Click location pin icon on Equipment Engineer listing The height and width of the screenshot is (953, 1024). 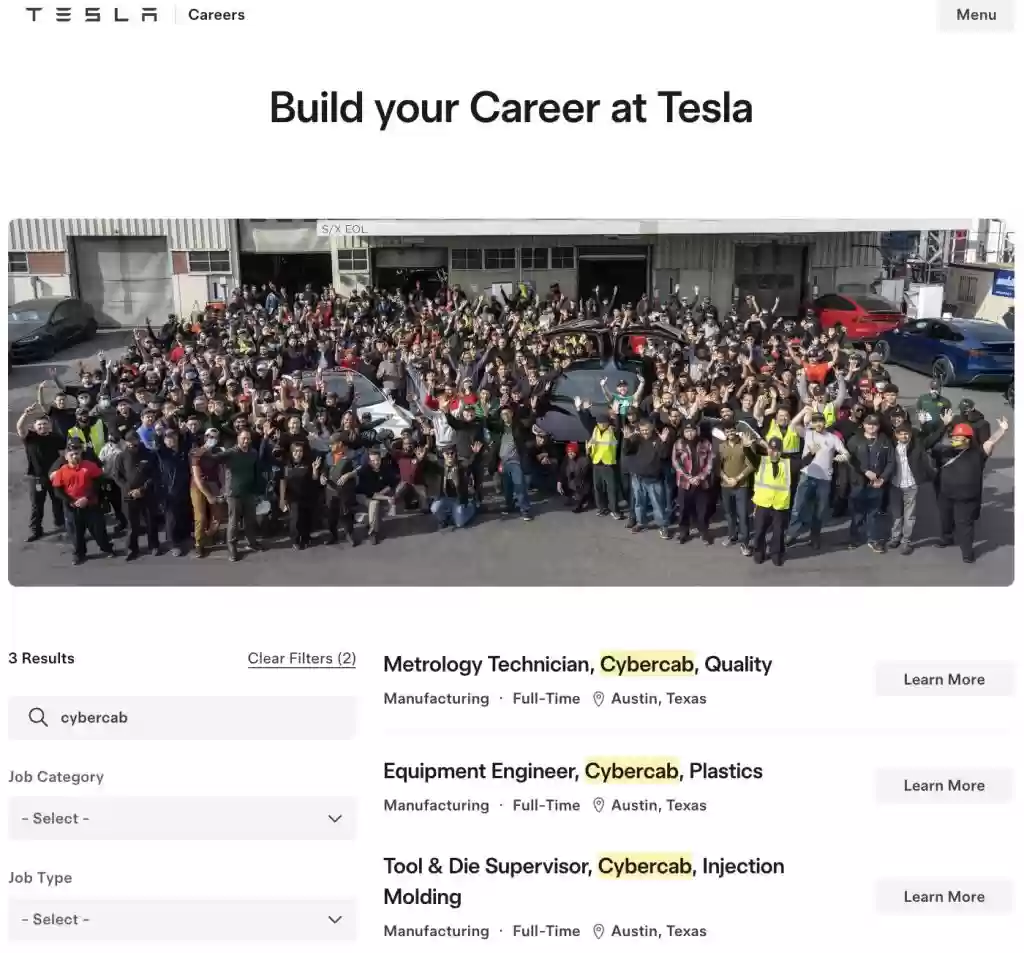coord(599,806)
